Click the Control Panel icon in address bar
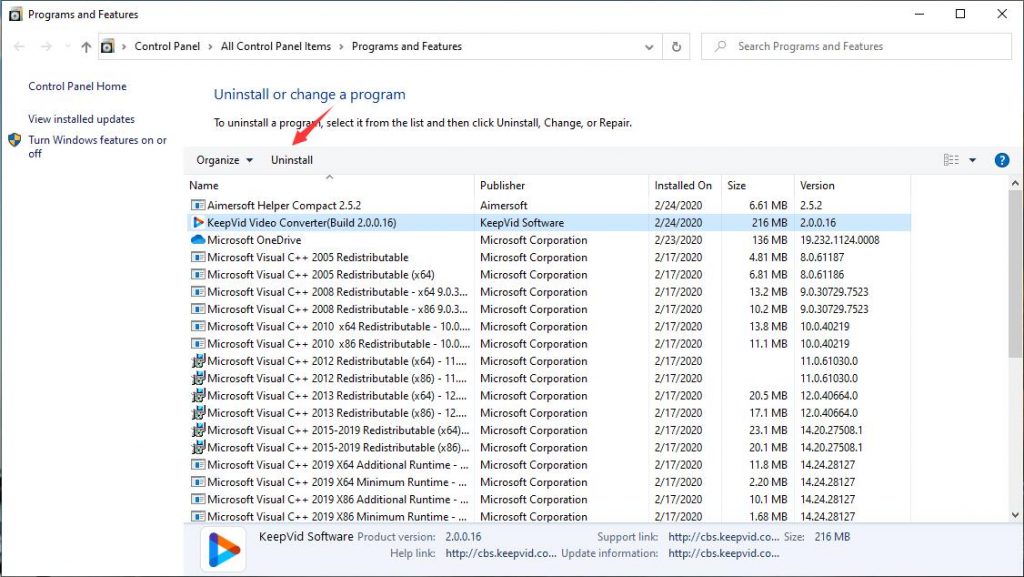The image size is (1024, 577). pyautogui.click(x=108, y=46)
